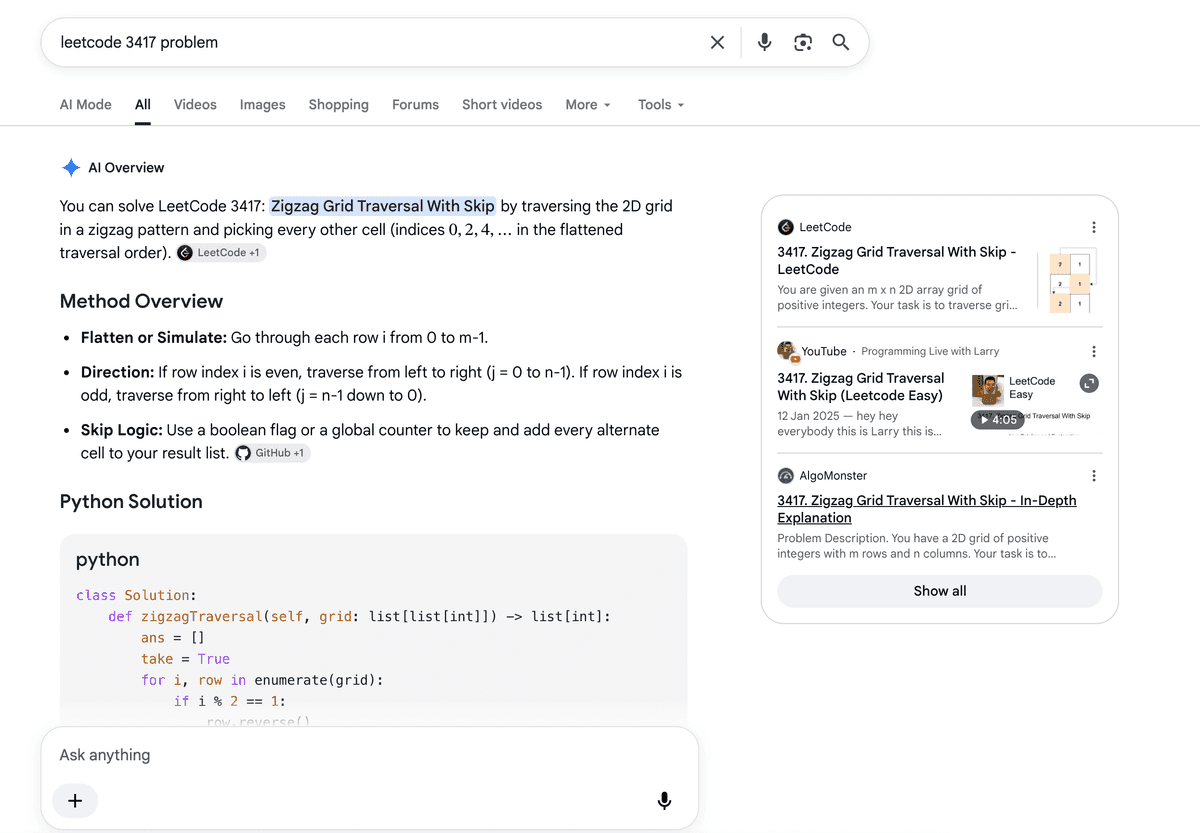Open the LeetCode +1 source chip
The width and height of the screenshot is (1200, 833).
[x=221, y=253]
